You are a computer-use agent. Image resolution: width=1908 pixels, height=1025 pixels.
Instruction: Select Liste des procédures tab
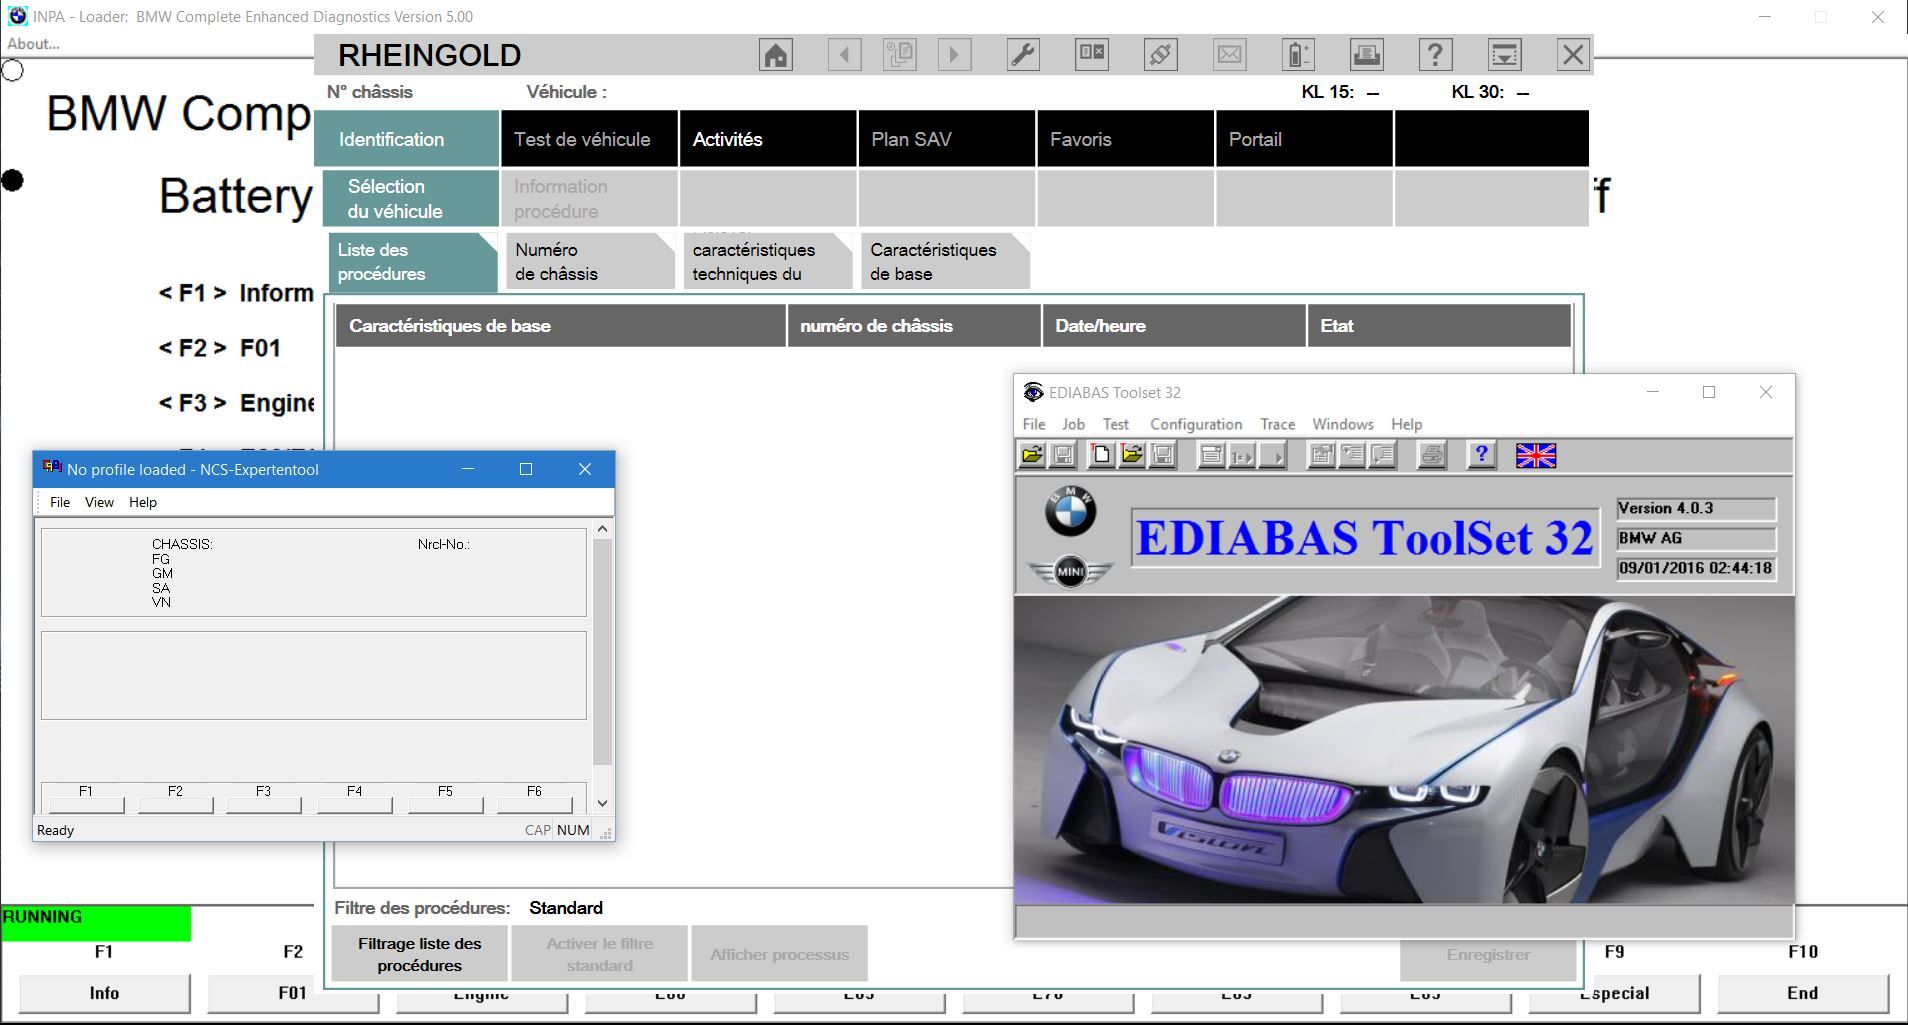coord(412,262)
